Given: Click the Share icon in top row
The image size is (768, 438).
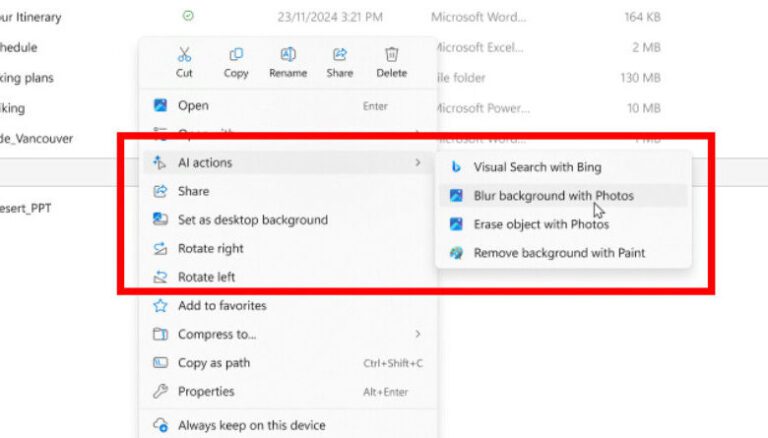Looking at the screenshot, I should tap(339, 54).
